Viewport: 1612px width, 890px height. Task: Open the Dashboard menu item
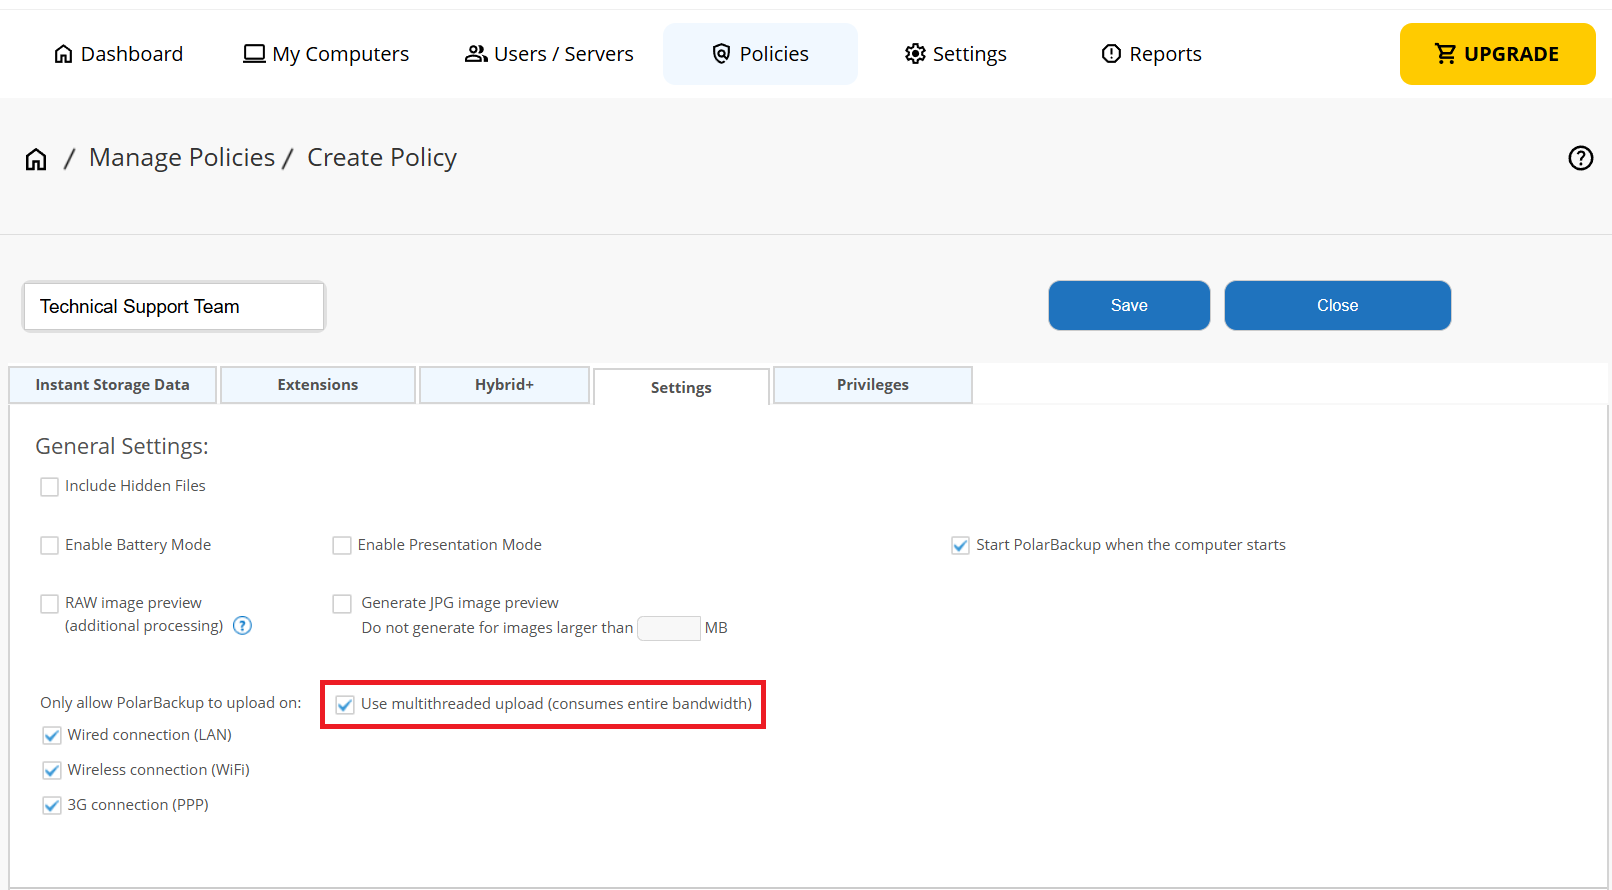pyautogui.click(x=118, y=54)
